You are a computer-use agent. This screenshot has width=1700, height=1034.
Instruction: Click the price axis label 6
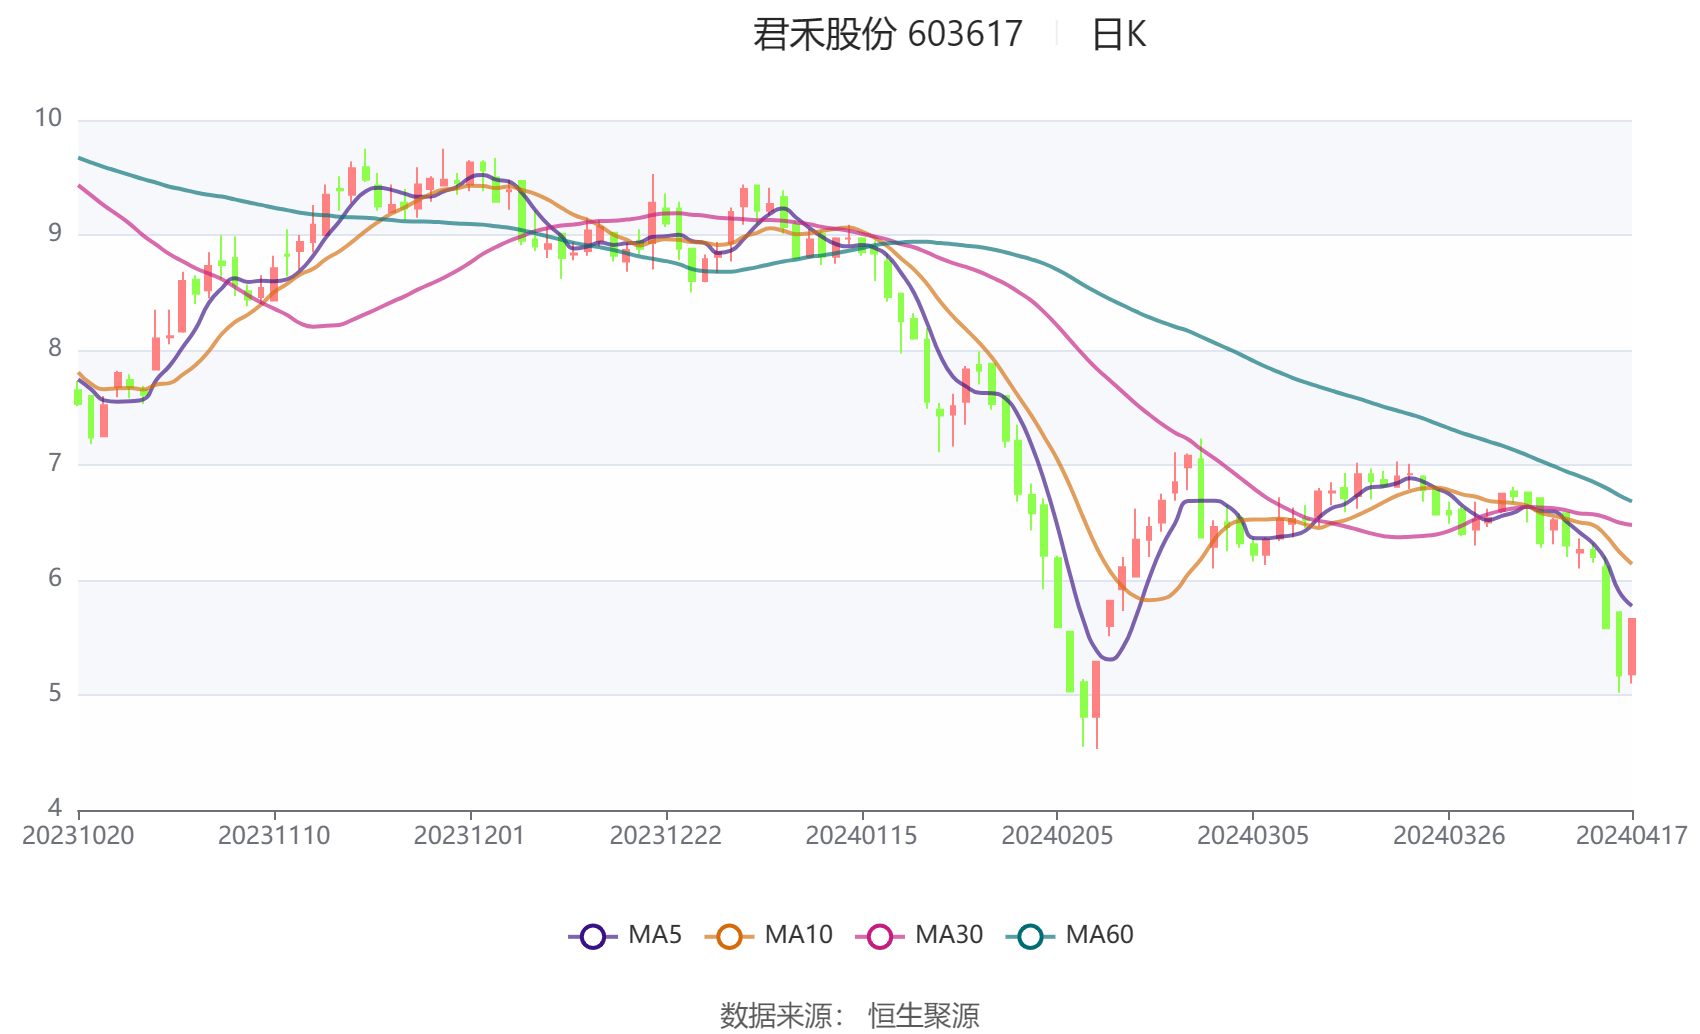click(x=54, y=578)
